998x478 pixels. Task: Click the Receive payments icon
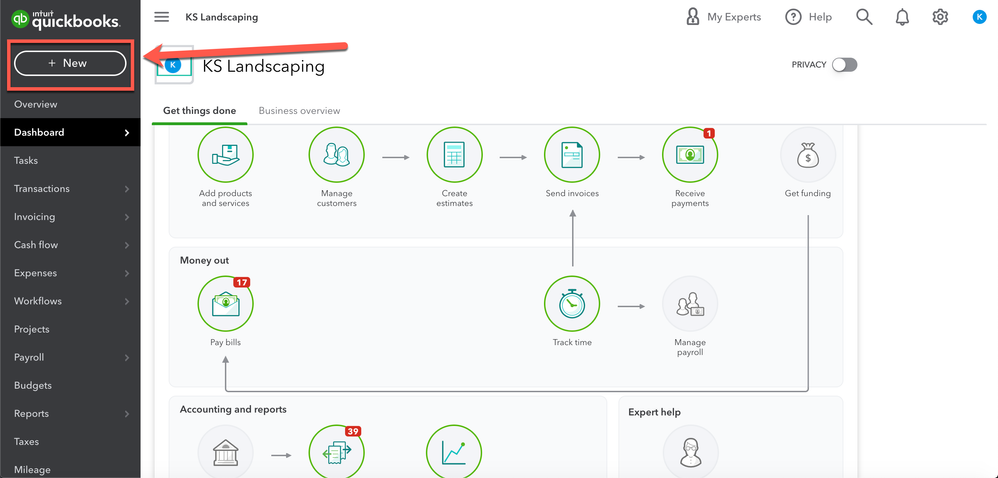coord(690,155)
